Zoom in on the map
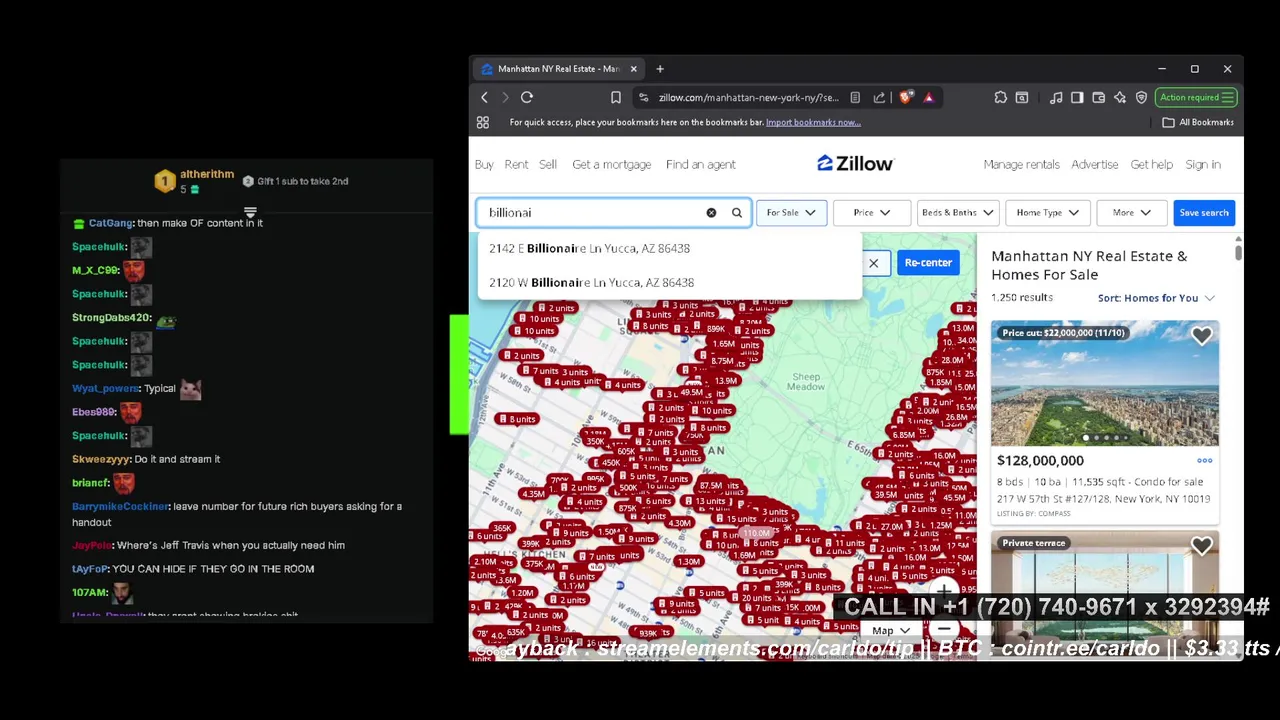 coord(943,593)
